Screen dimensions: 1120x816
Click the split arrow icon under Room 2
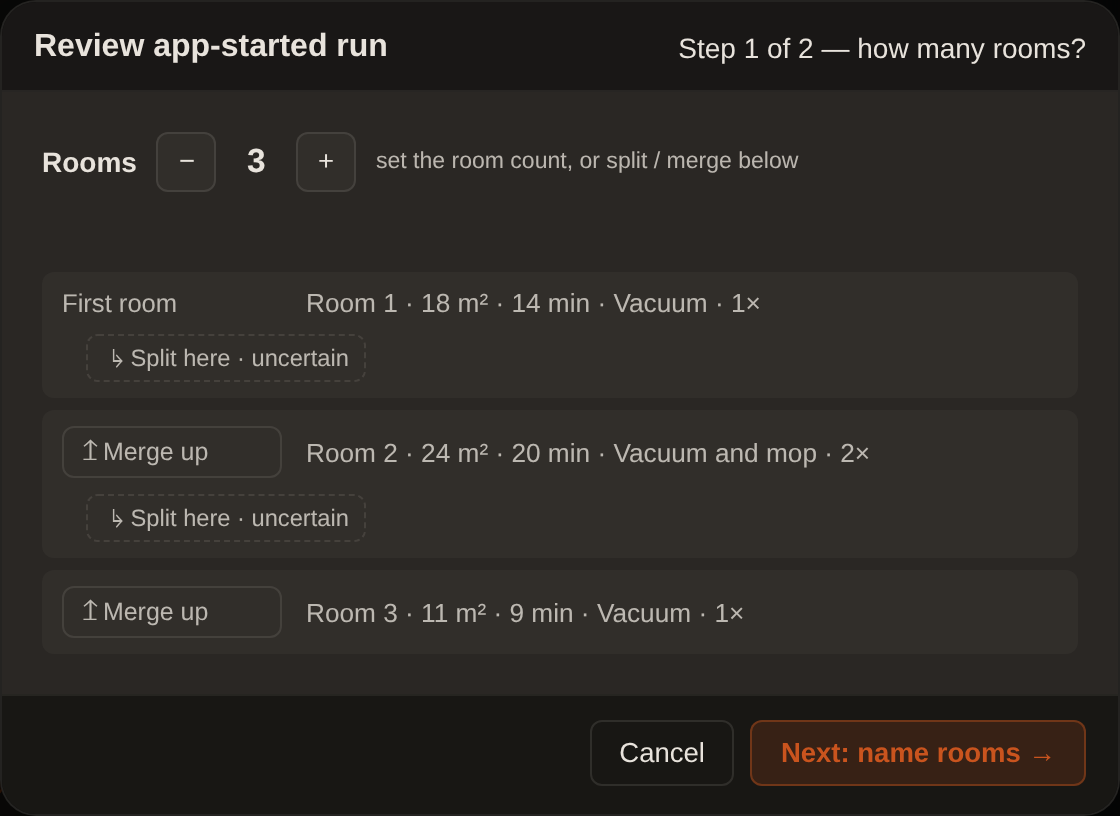click(x=117, y=519)
